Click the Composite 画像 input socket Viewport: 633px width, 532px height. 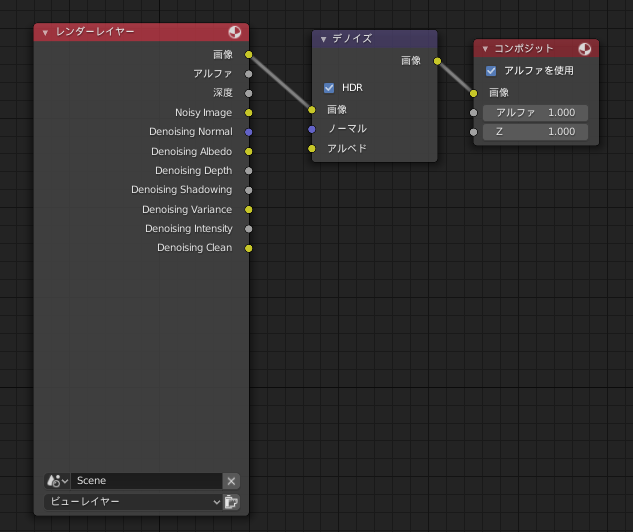coord(474,94)
